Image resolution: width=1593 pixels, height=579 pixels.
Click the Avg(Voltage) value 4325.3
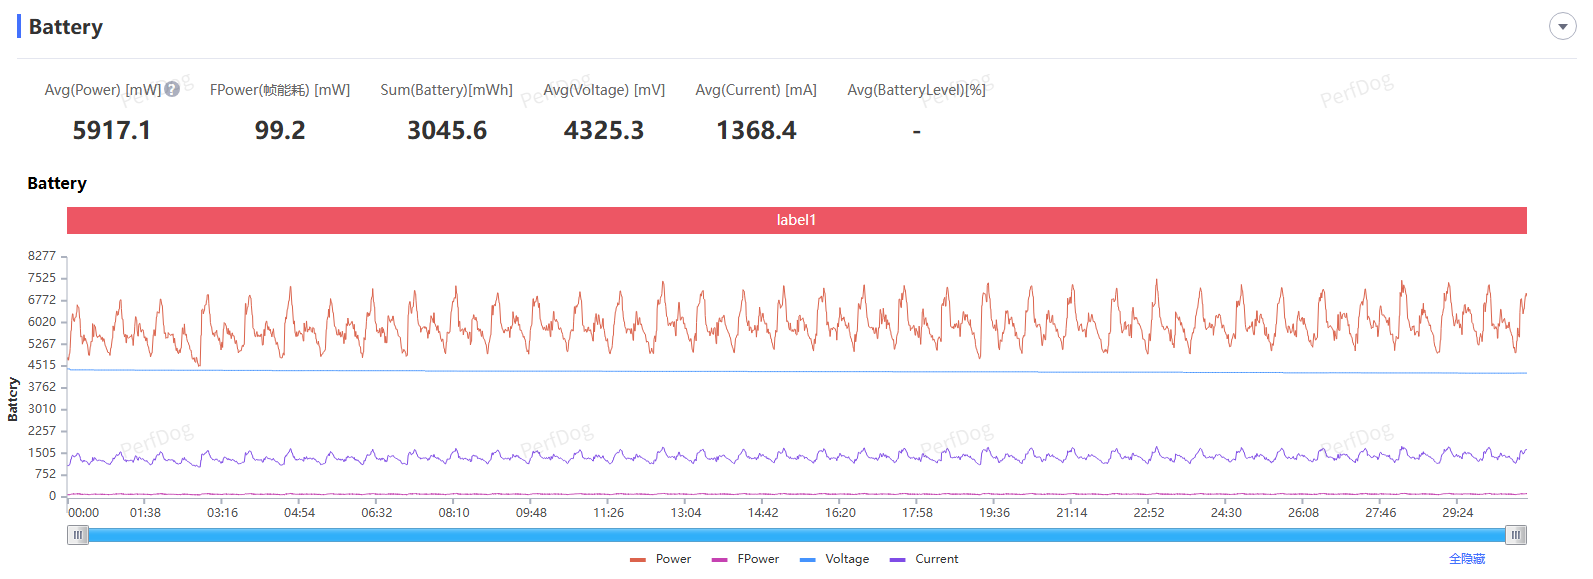[604, 131]
